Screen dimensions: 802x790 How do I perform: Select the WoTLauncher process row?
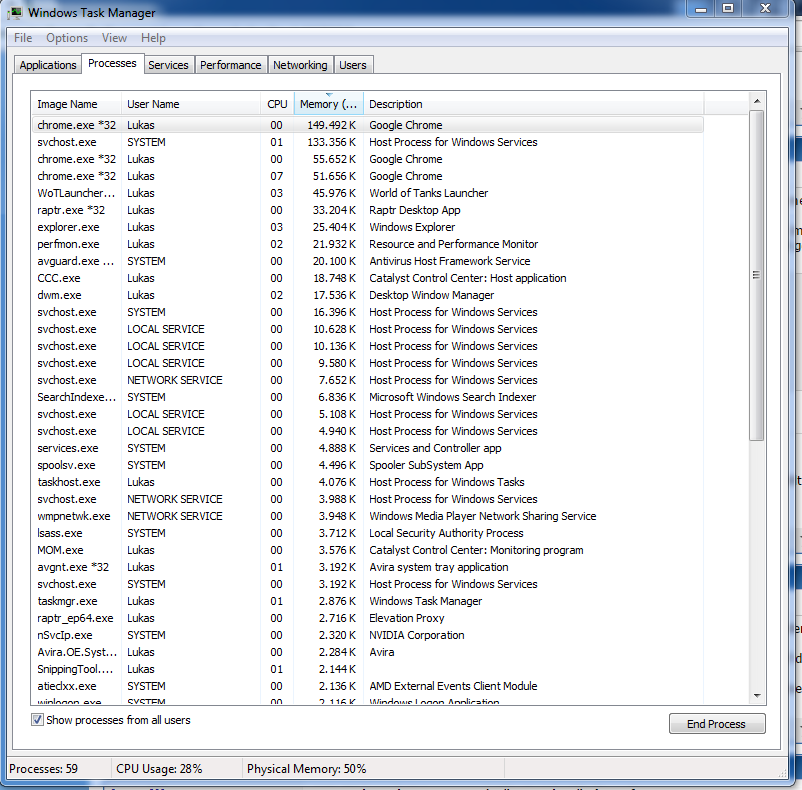(368, 193)
